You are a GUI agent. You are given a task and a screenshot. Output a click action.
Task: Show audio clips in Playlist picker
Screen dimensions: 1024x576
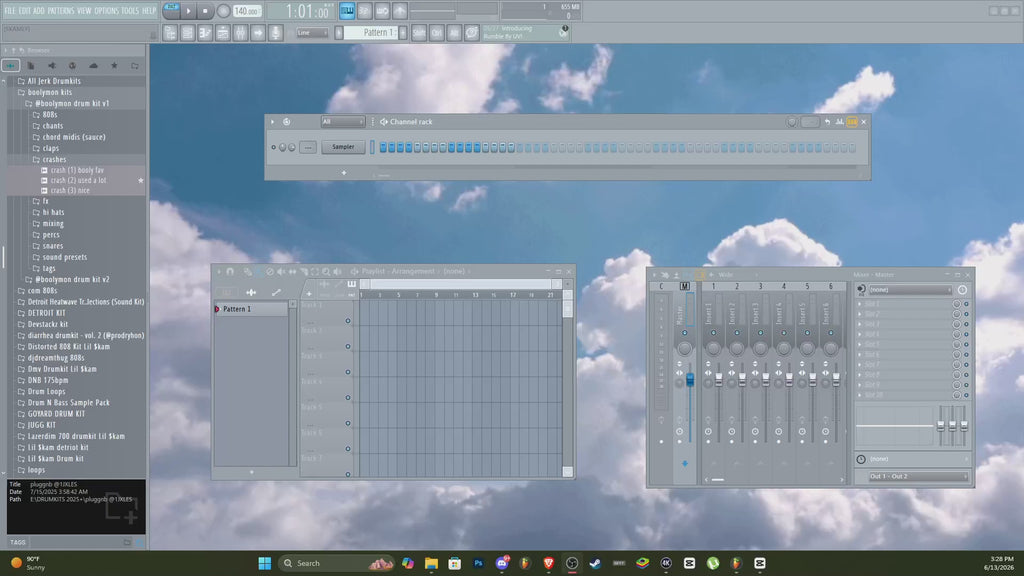pyautogui.click(x=251, y=292)
